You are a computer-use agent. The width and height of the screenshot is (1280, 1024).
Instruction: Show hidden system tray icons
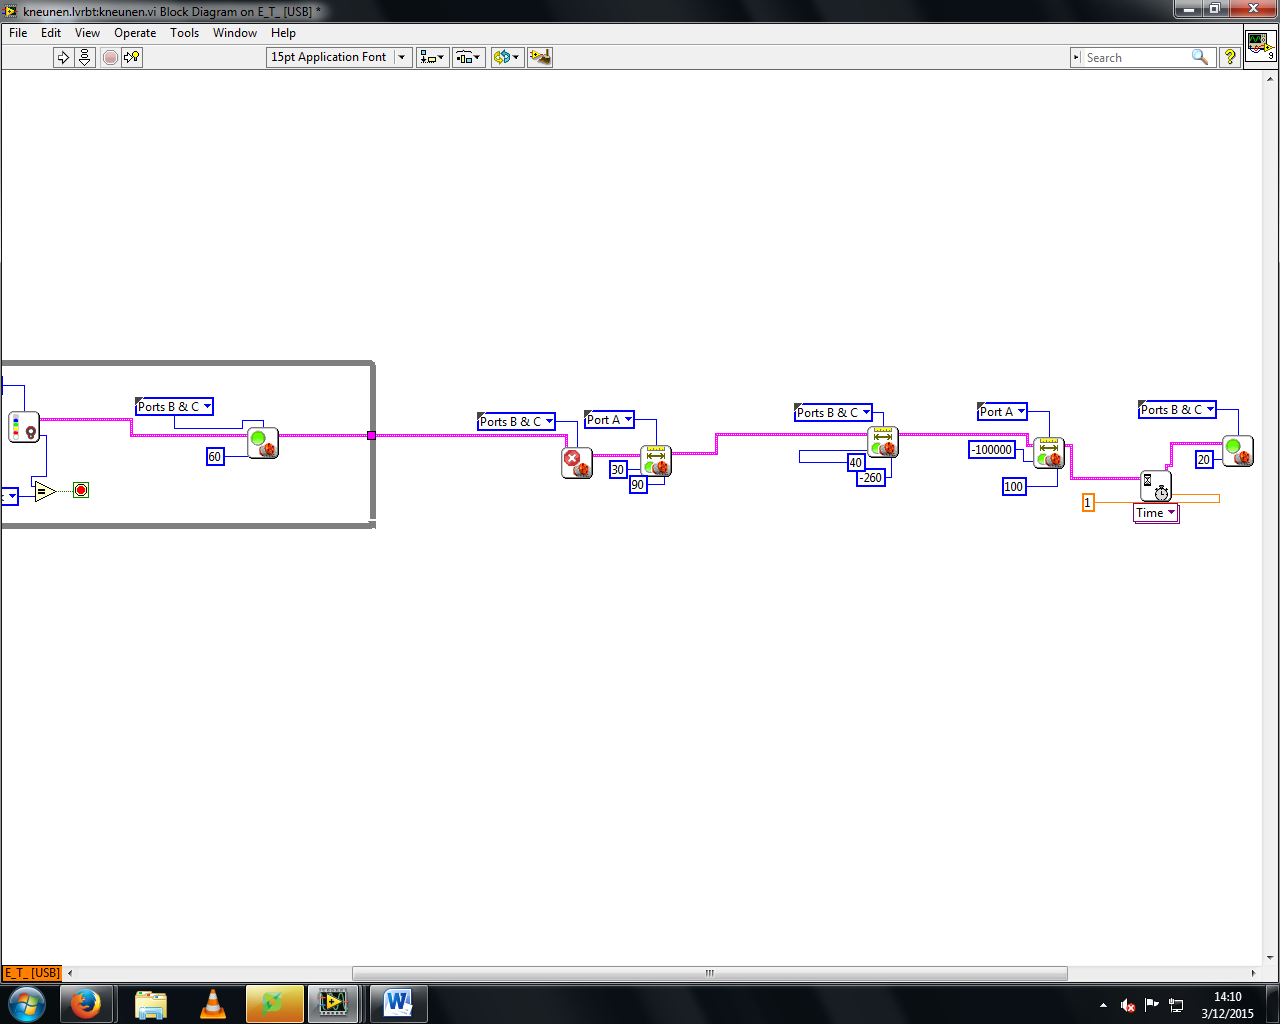(1103, 1005)
